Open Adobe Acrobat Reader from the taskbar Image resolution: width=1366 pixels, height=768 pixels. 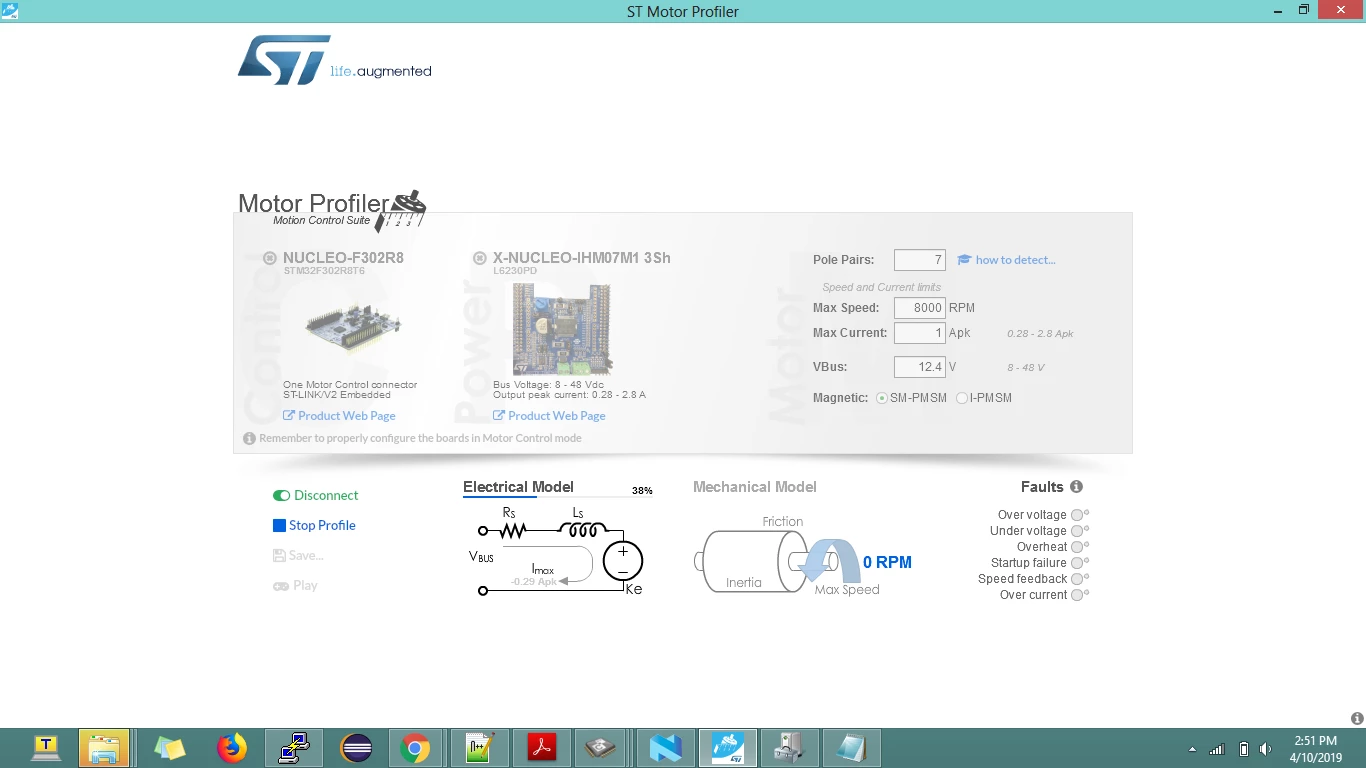click(x=542, y=748)
